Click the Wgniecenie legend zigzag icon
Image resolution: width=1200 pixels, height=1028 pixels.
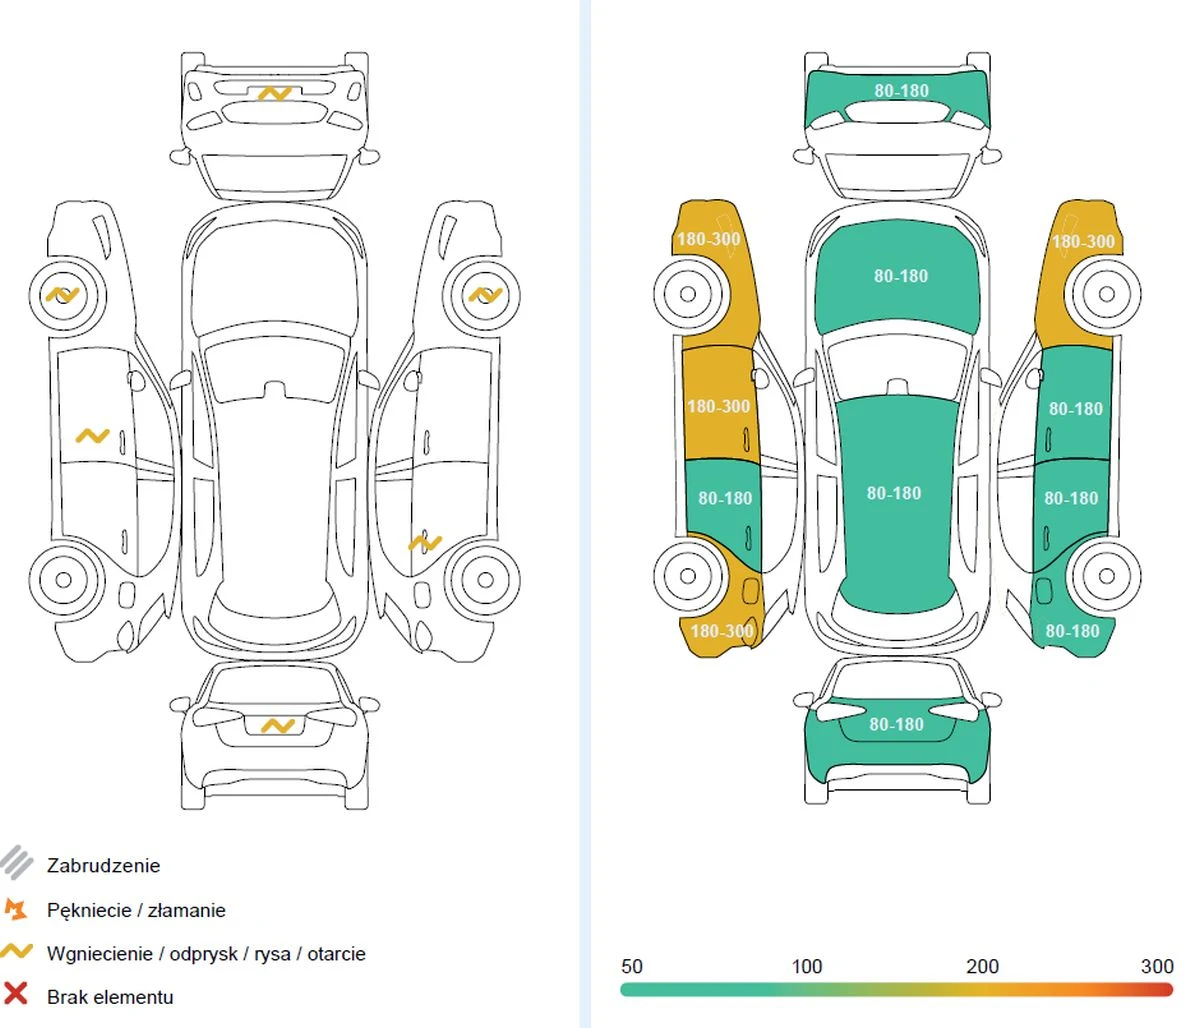click(x=17, y=952)
